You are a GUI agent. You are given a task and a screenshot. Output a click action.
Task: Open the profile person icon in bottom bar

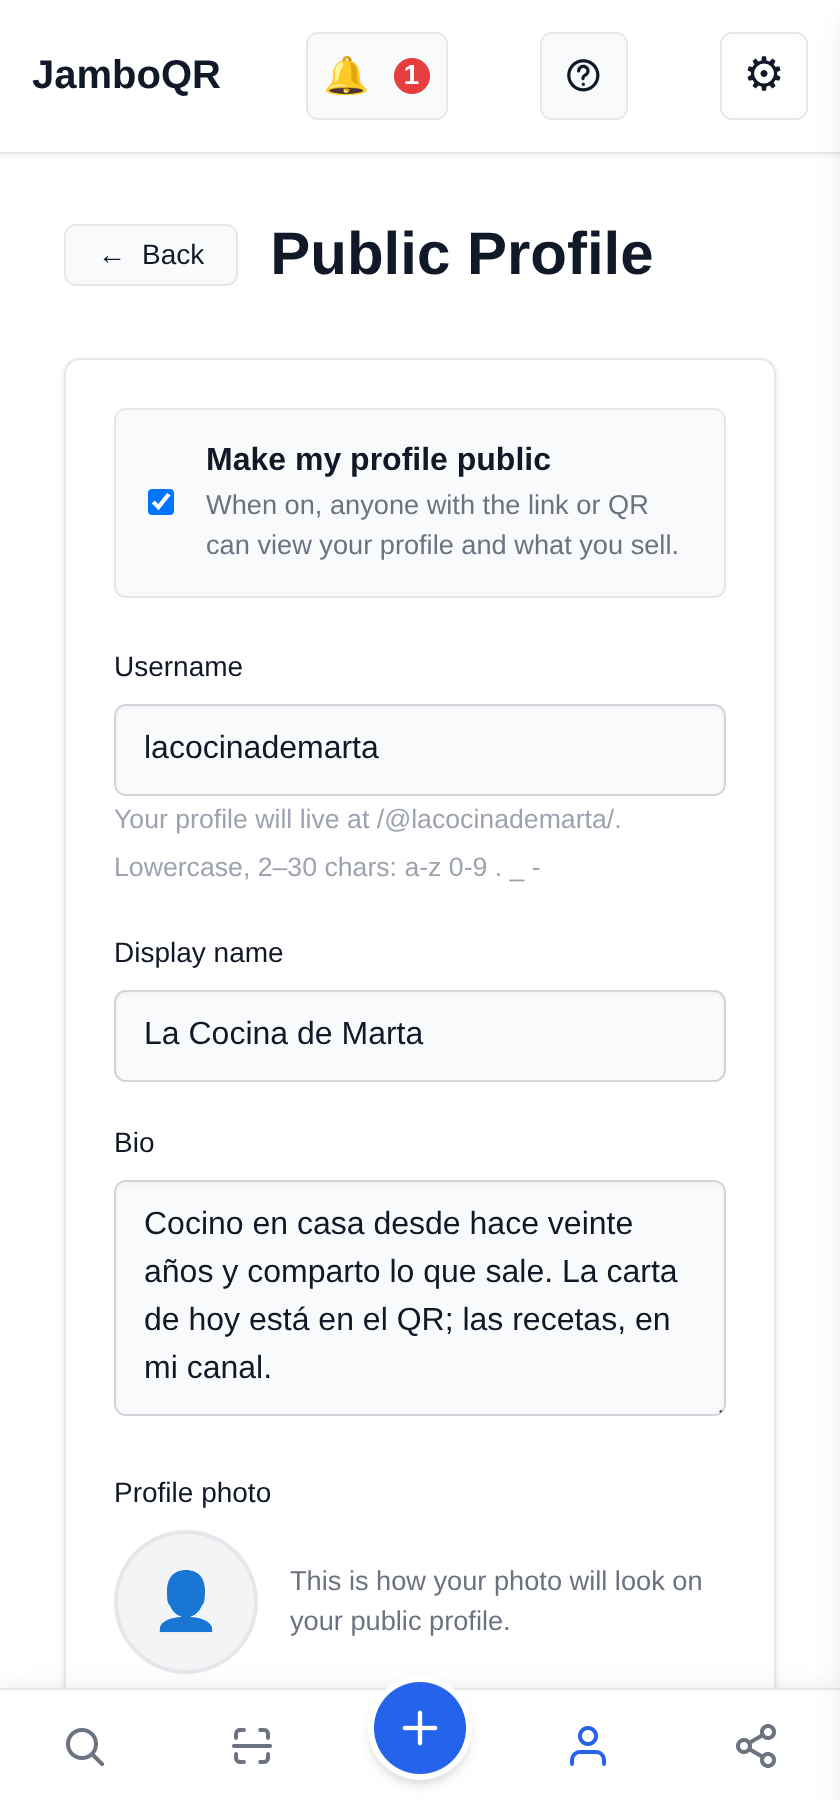[588, 1746]
